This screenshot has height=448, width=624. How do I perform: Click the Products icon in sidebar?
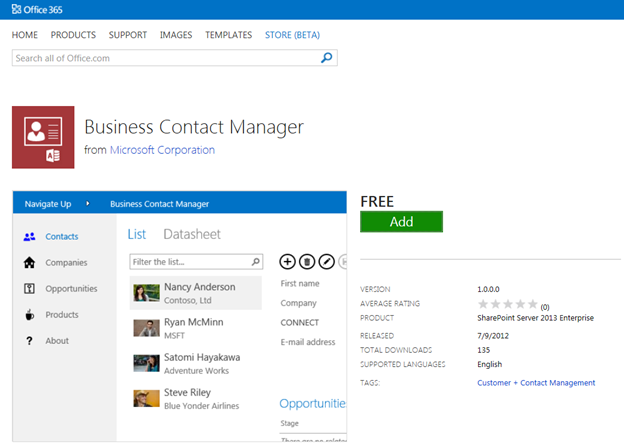click(x=29, y=315)
